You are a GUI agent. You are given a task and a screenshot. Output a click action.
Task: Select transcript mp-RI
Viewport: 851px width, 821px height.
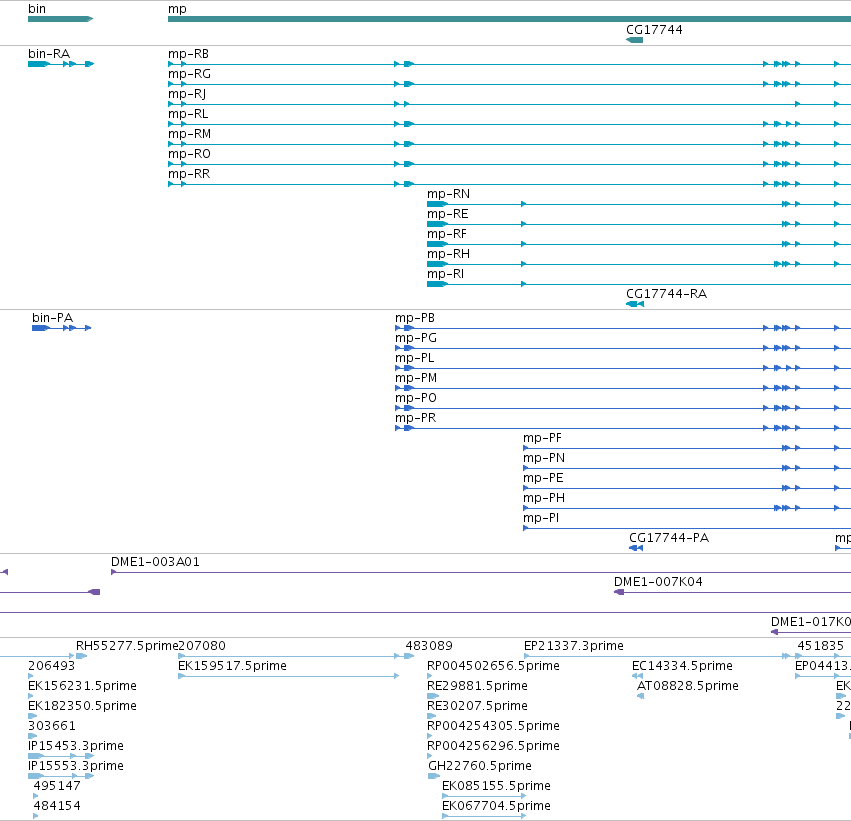pyautogui.click(x=639, y=284)
